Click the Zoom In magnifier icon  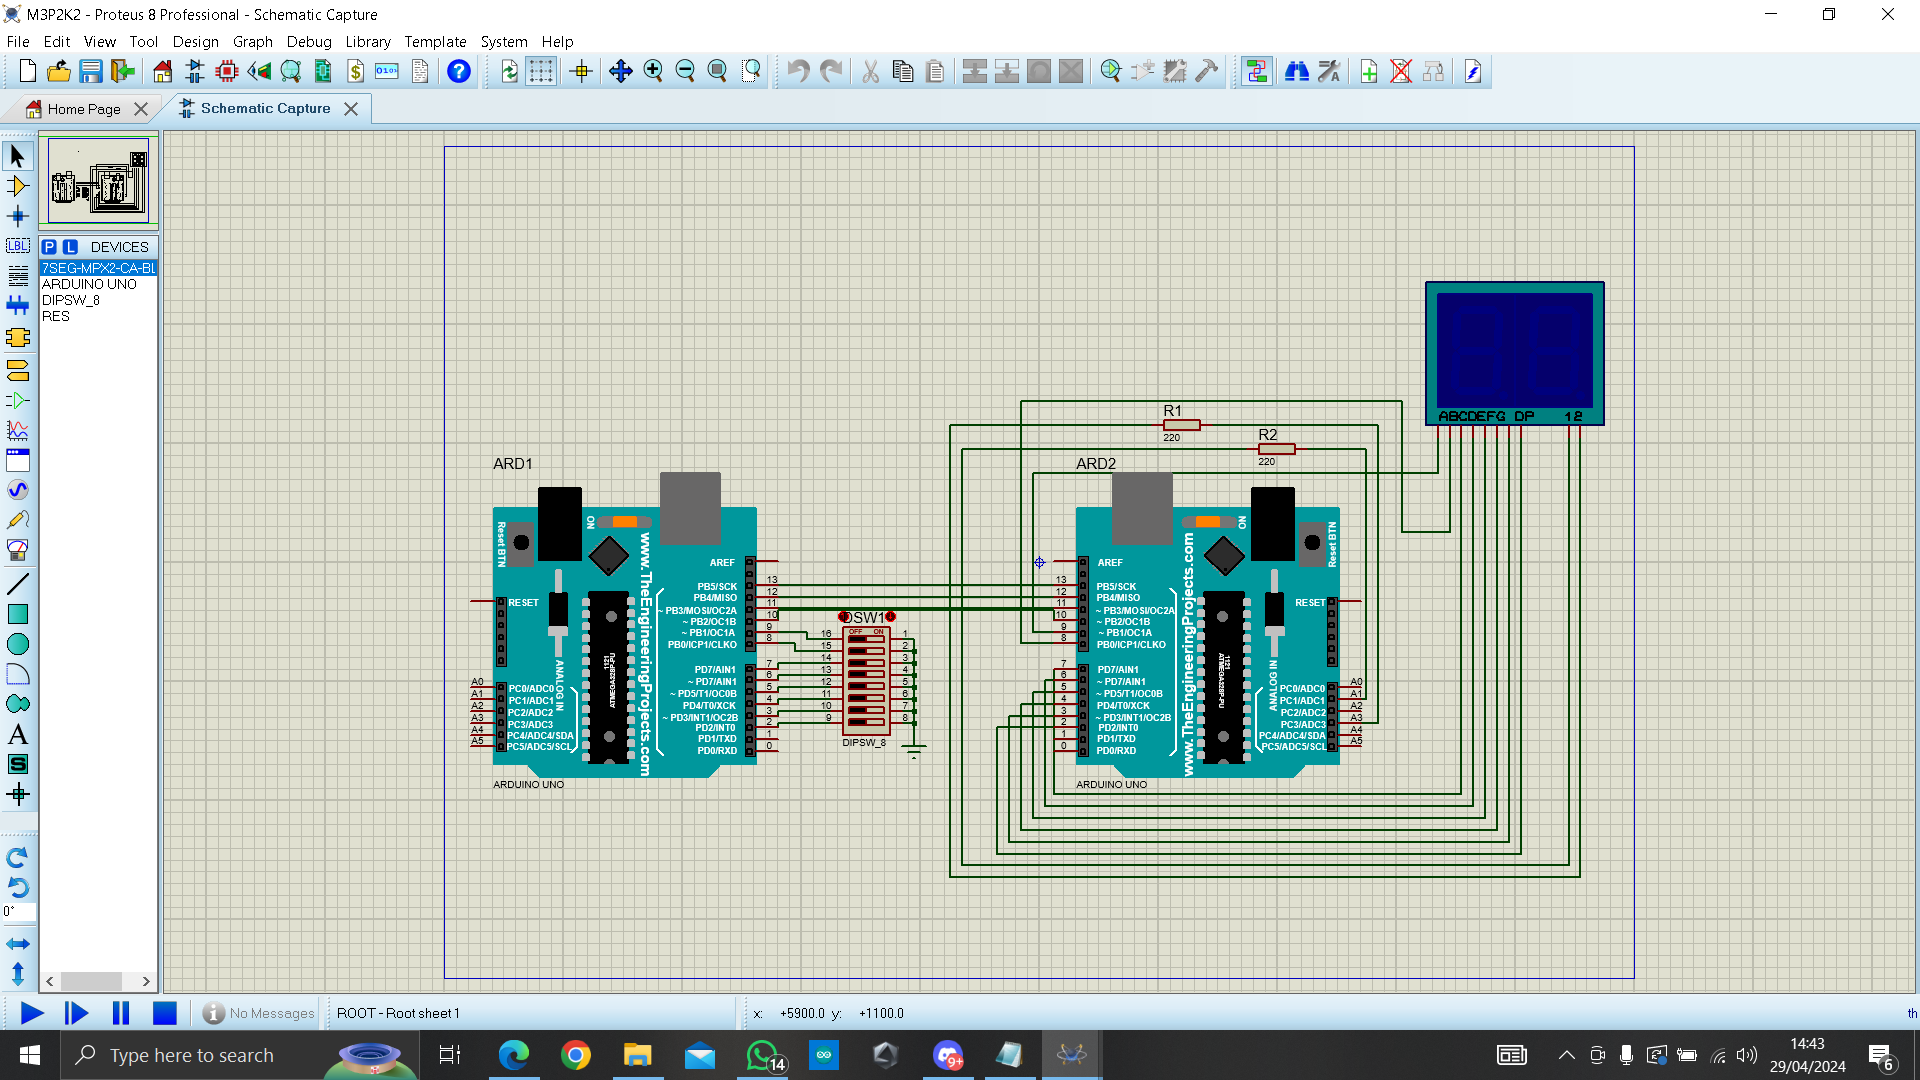pyautogui.click(x=653, y=71)
